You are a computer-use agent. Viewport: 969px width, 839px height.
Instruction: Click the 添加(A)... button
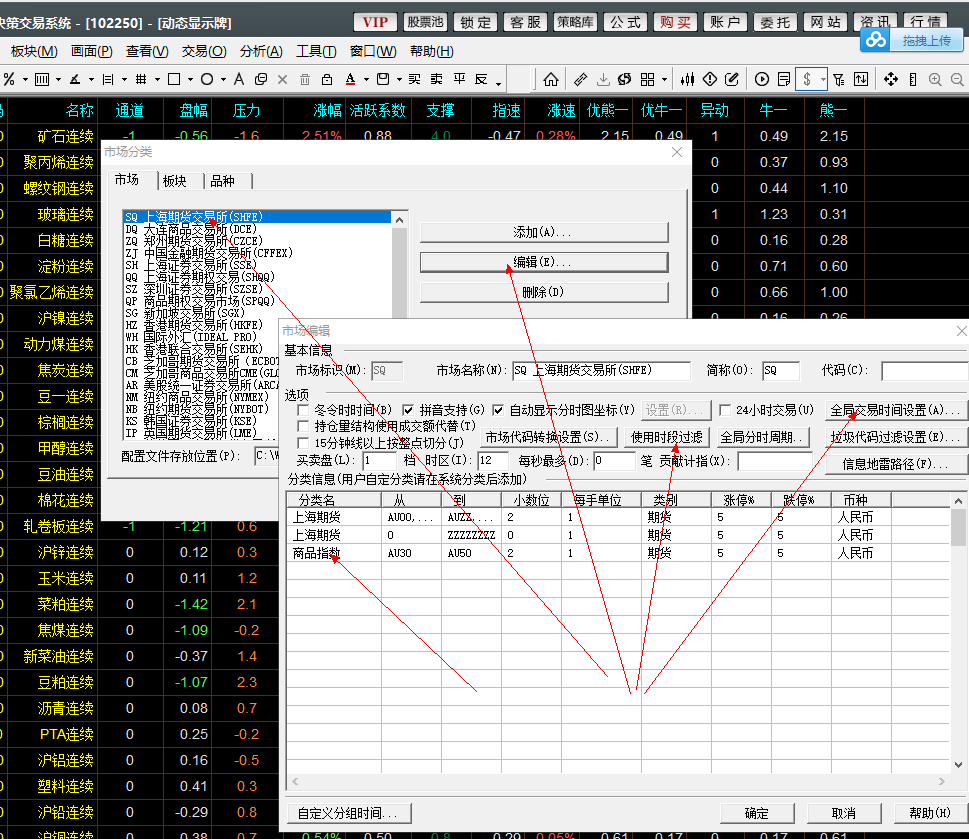click(x=543, y=232)
